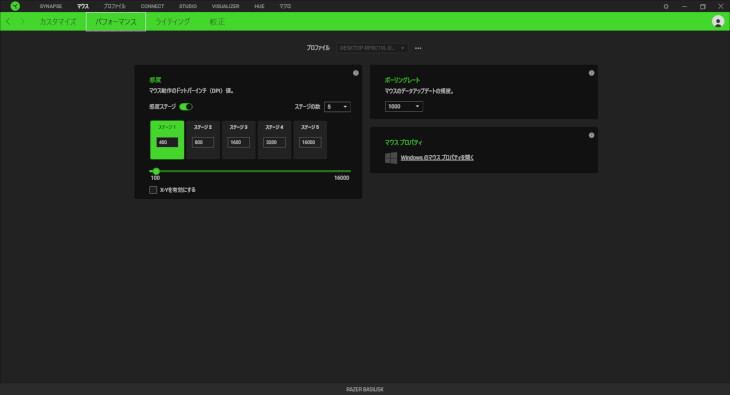730x395 pixels.
Task: Switch to the カスタマイズ tab
Action: 58,21
